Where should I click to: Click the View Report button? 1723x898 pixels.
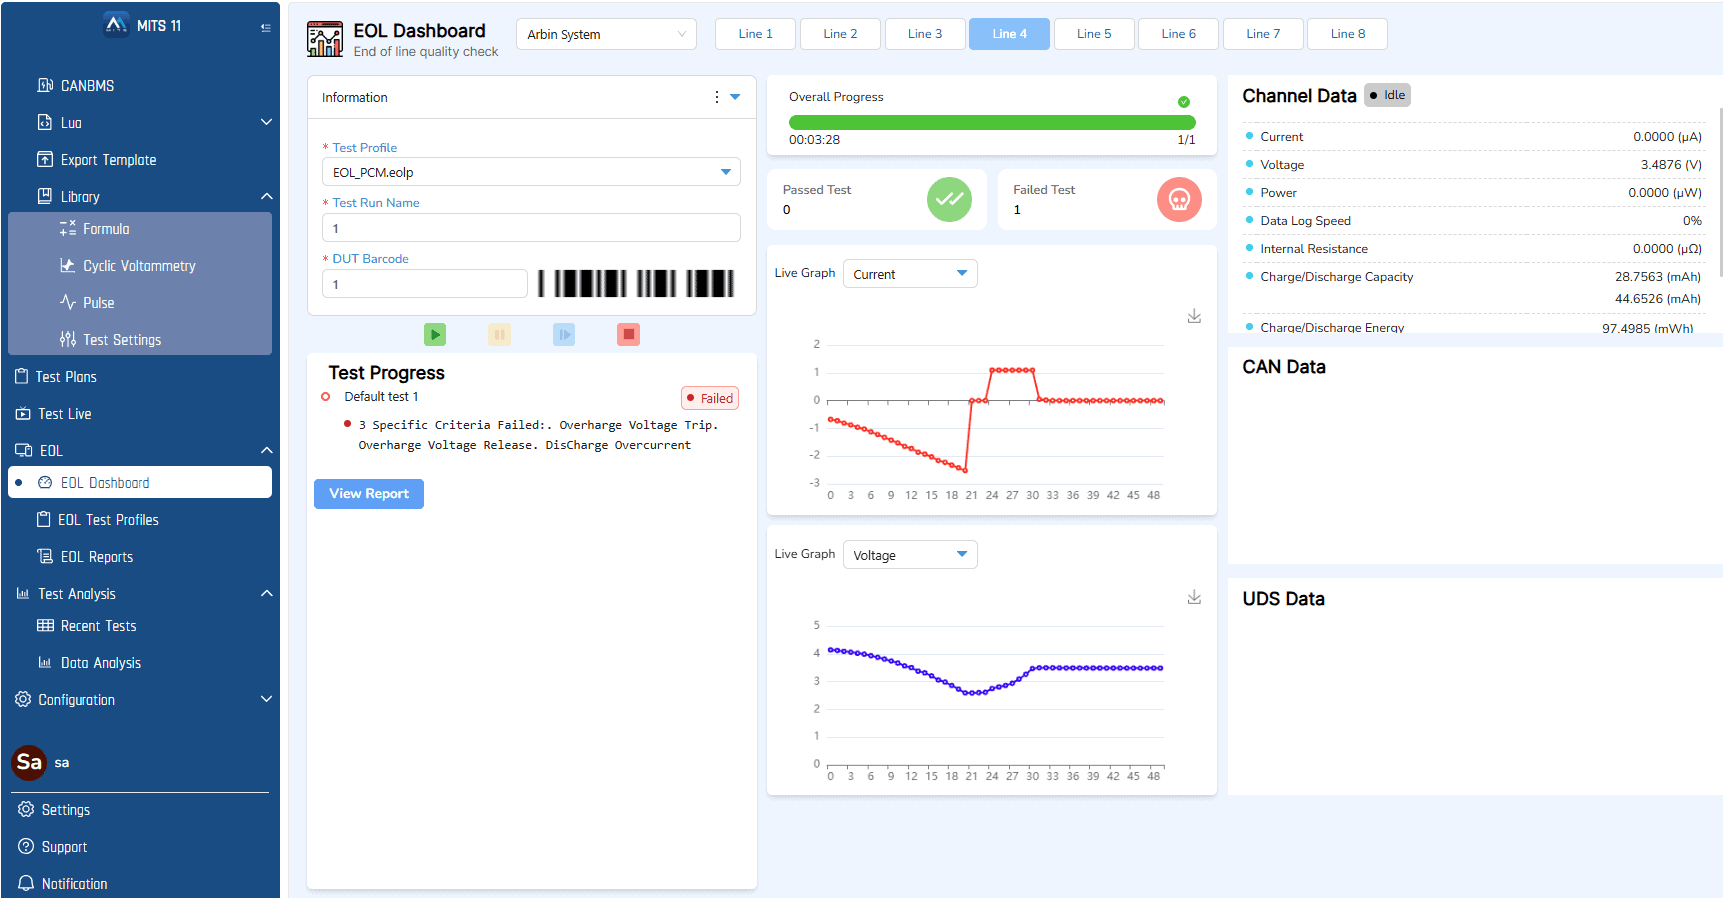click(x=369, y=494)
